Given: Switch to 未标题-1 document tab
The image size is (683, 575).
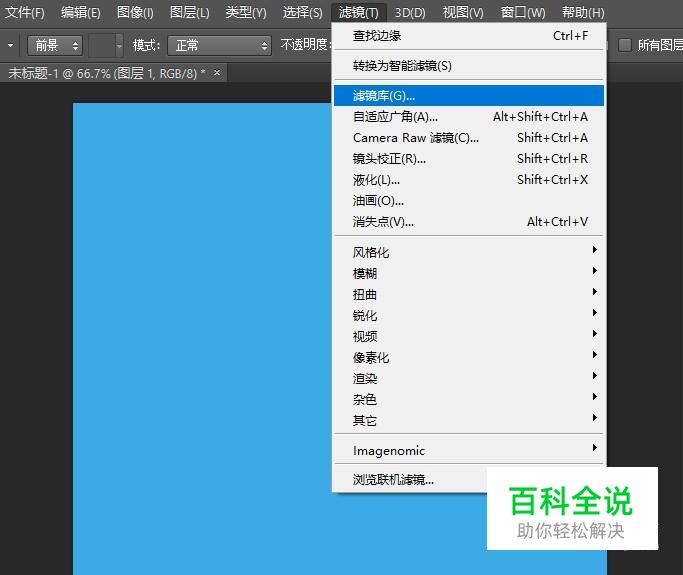Looking at the screenshot, I should pos(107,73).
